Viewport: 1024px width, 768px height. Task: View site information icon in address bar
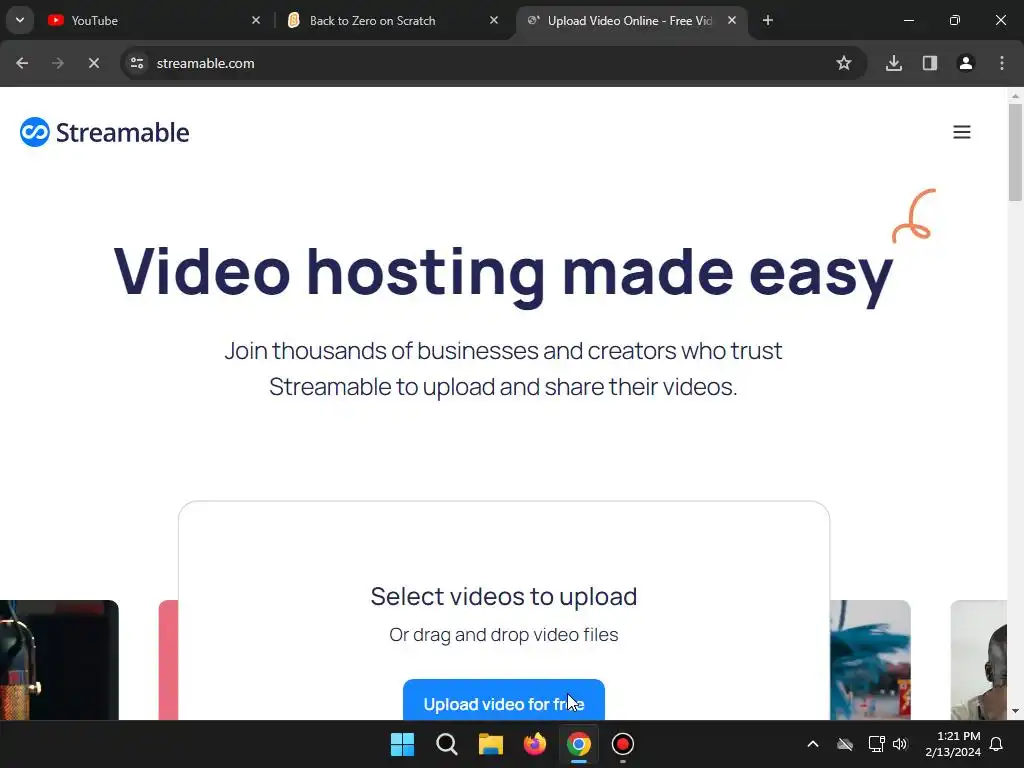137,63
